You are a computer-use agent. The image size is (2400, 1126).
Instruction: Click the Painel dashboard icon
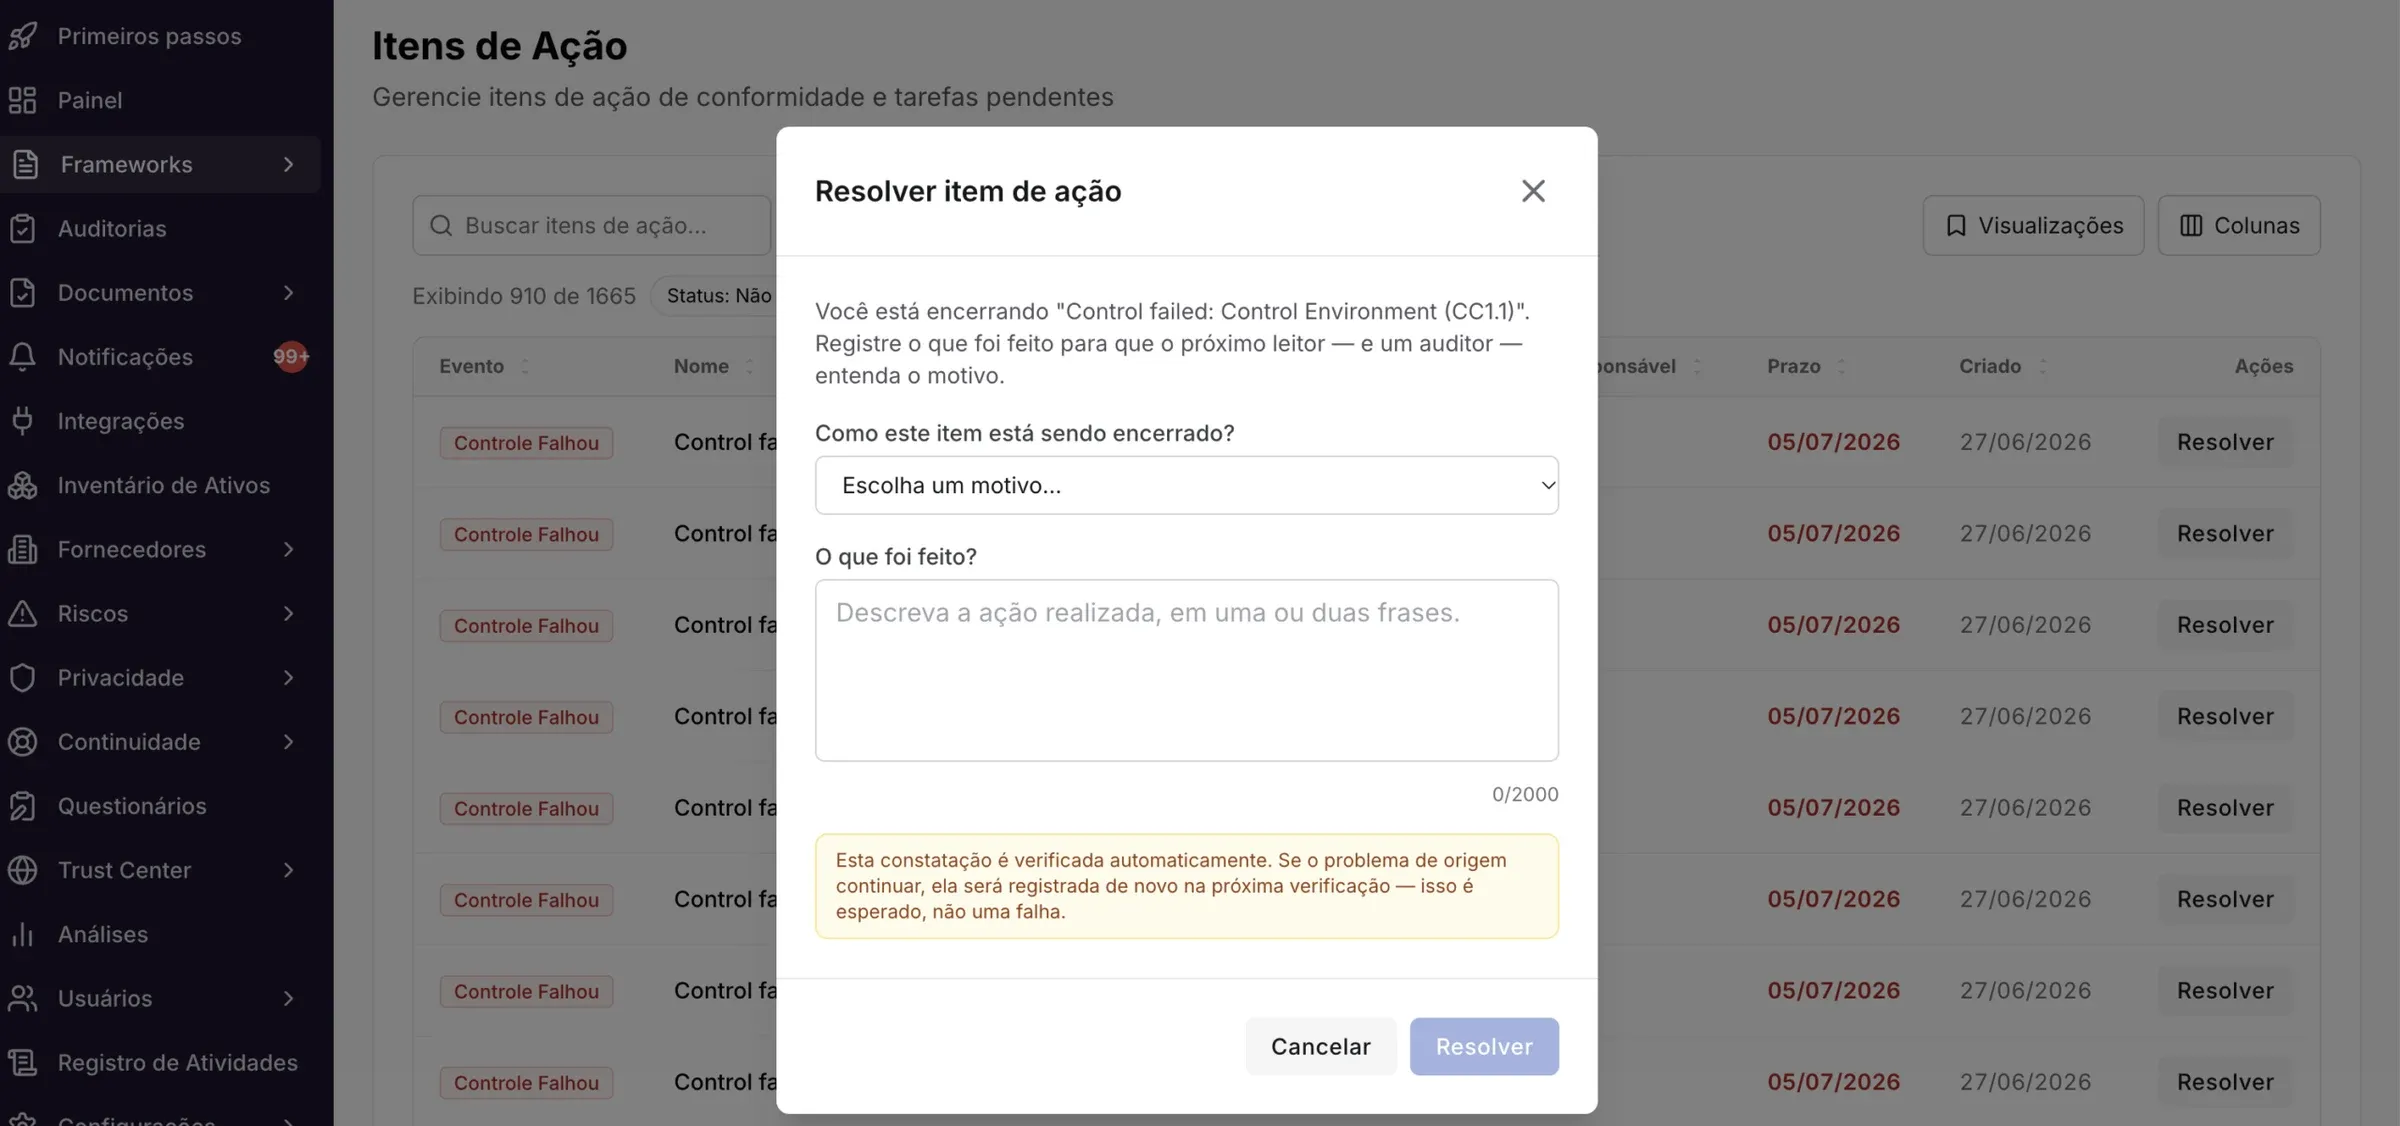coord(22,100)
